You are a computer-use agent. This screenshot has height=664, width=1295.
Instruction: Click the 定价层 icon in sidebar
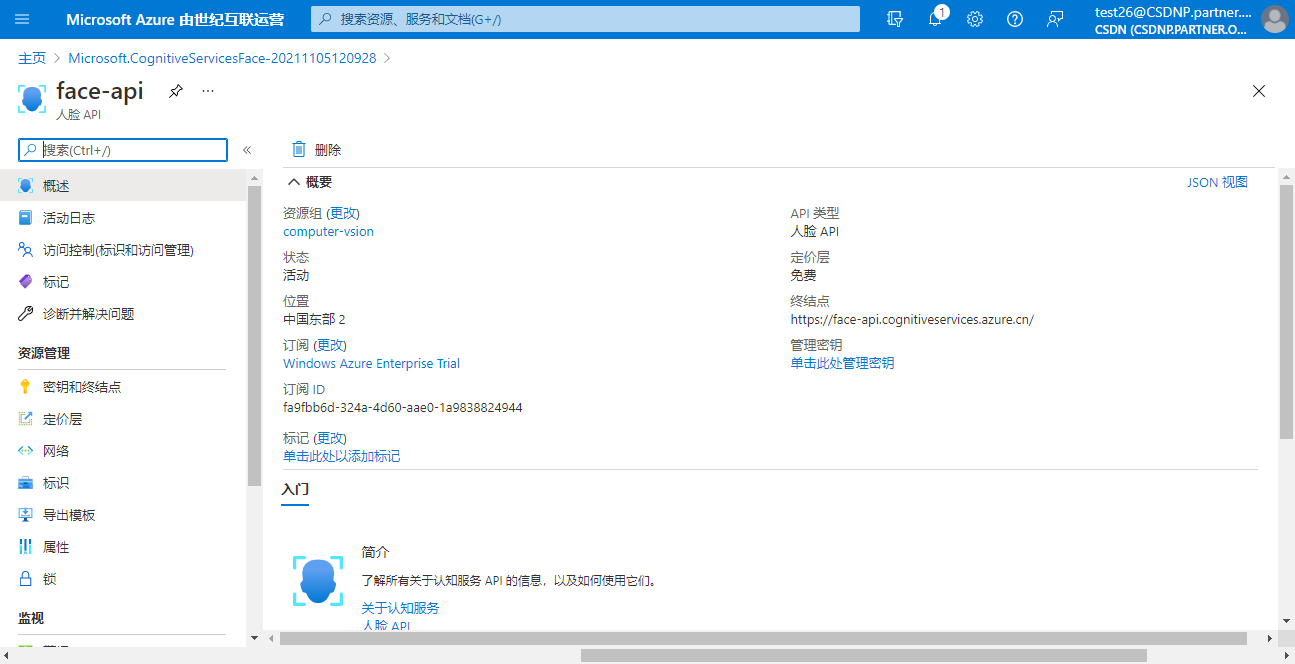tap(26, 419)
